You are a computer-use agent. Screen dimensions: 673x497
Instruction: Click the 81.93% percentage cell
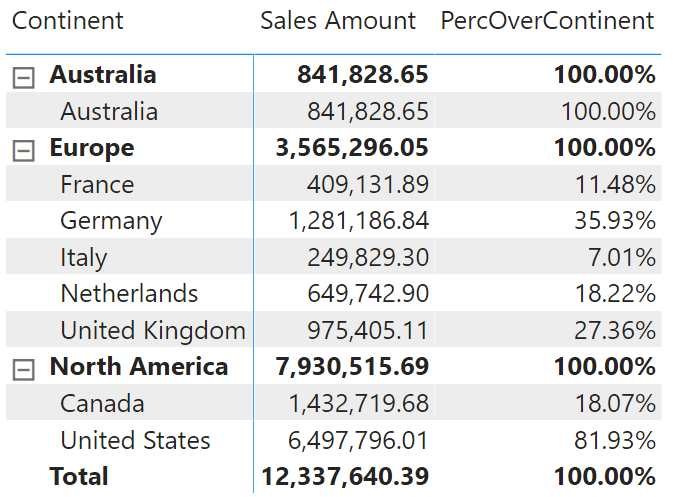(x=615, y=440)
